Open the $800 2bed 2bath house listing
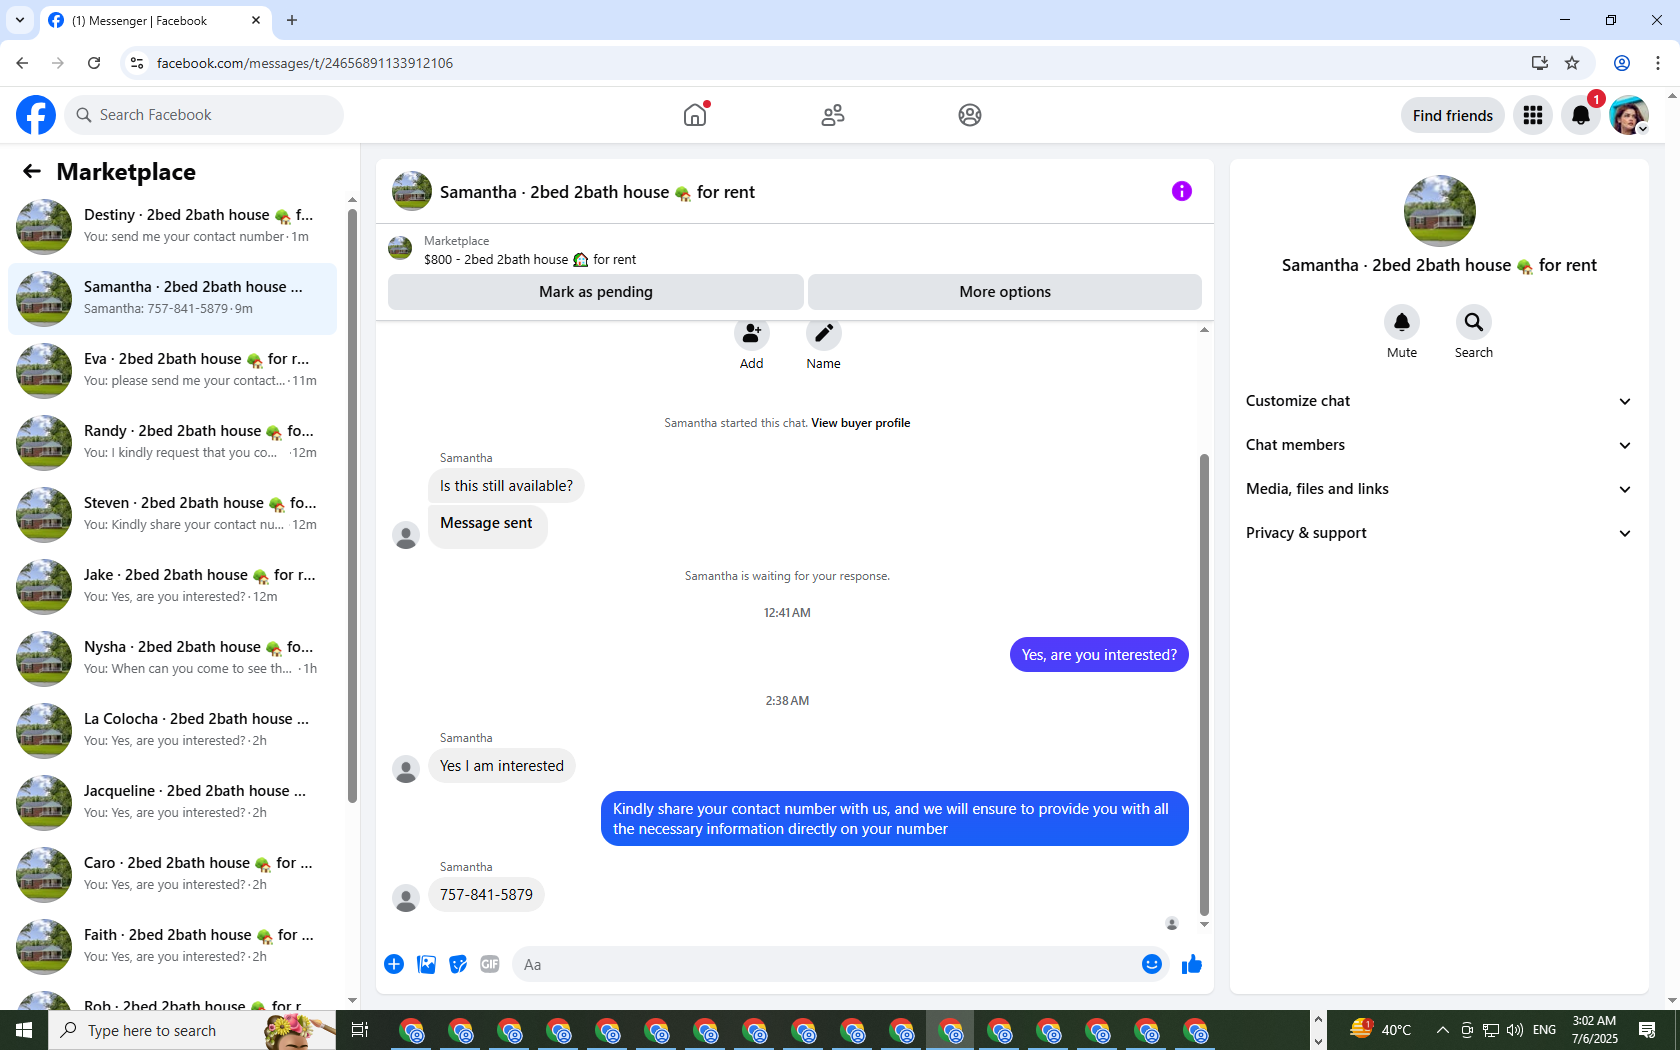The image size is (1680, 1050). click(530, 259)
